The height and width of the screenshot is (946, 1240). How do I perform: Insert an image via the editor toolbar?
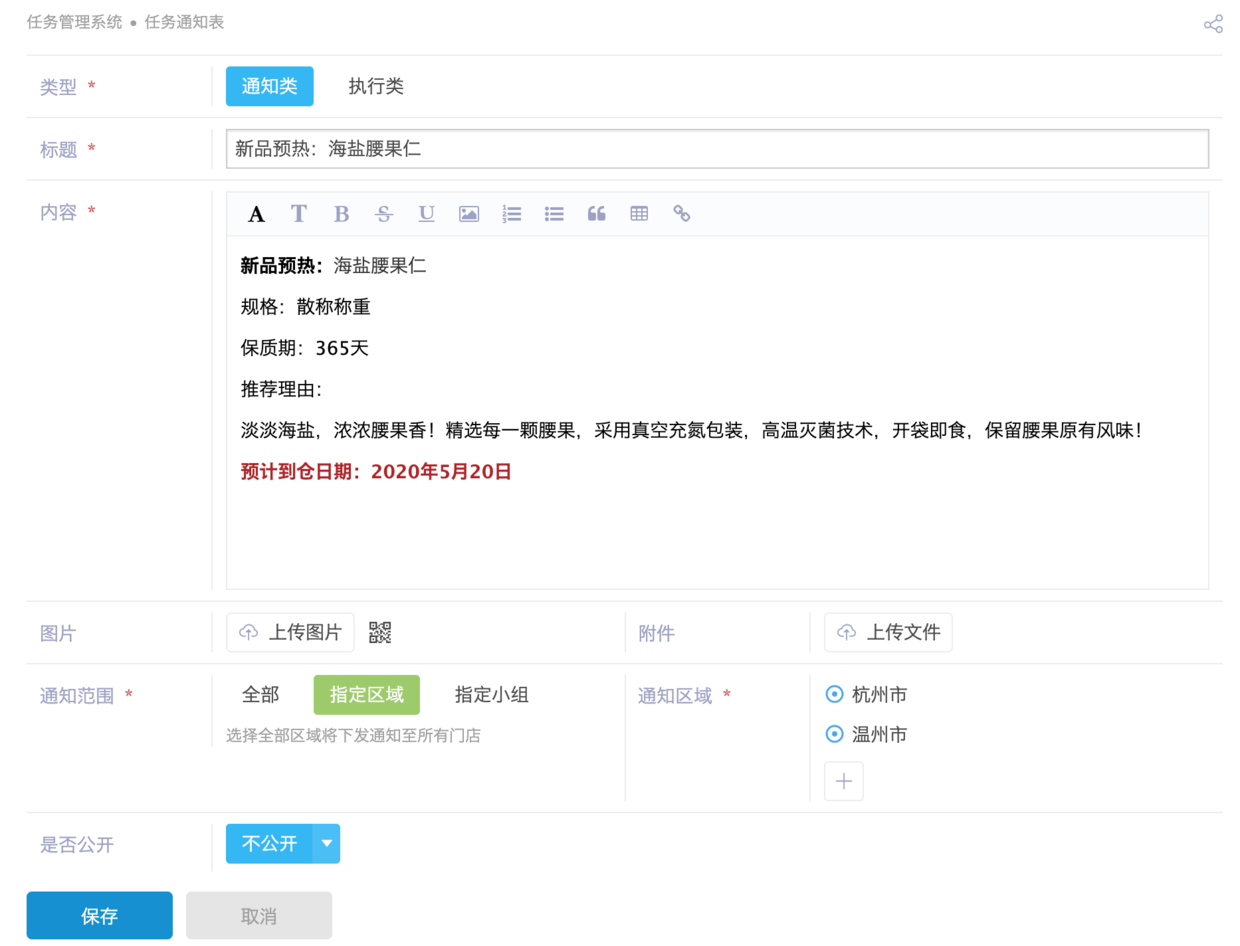[x=468, y=213]
